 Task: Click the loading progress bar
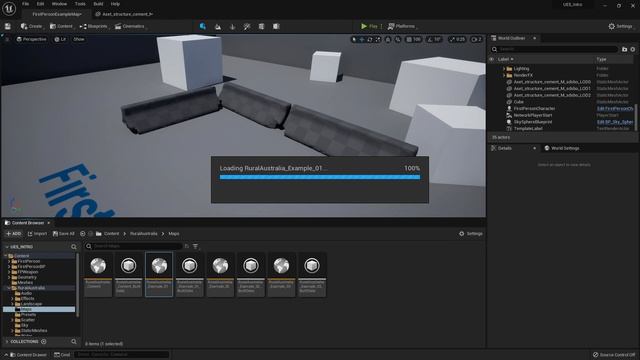tap(320, 177)
